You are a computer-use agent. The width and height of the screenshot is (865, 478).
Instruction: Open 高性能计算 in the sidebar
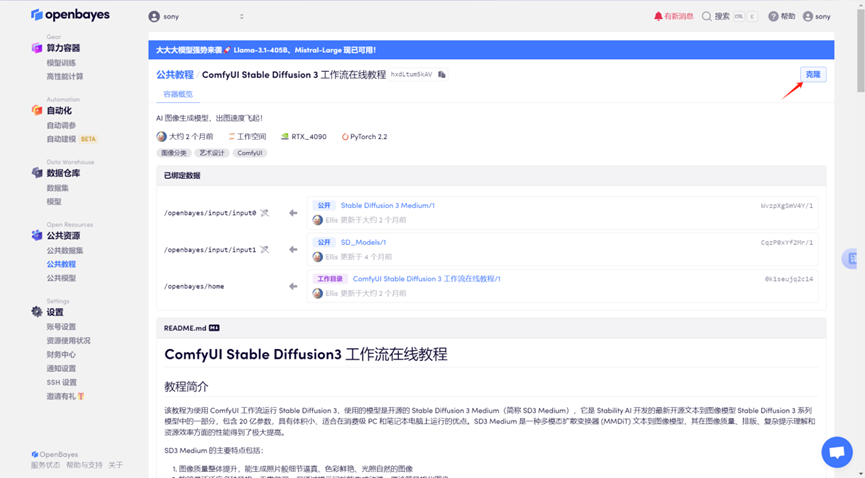[65, 77]
